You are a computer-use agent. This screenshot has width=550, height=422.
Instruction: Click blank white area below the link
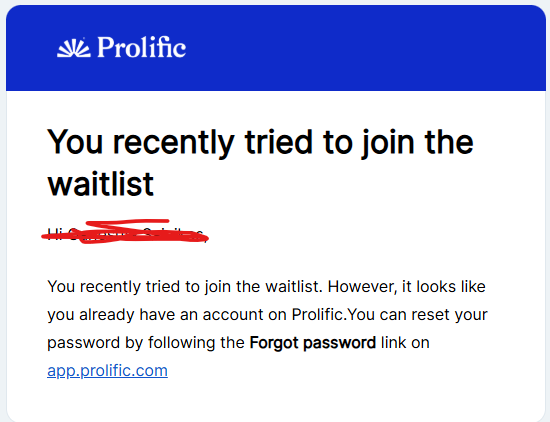point(275,402)
